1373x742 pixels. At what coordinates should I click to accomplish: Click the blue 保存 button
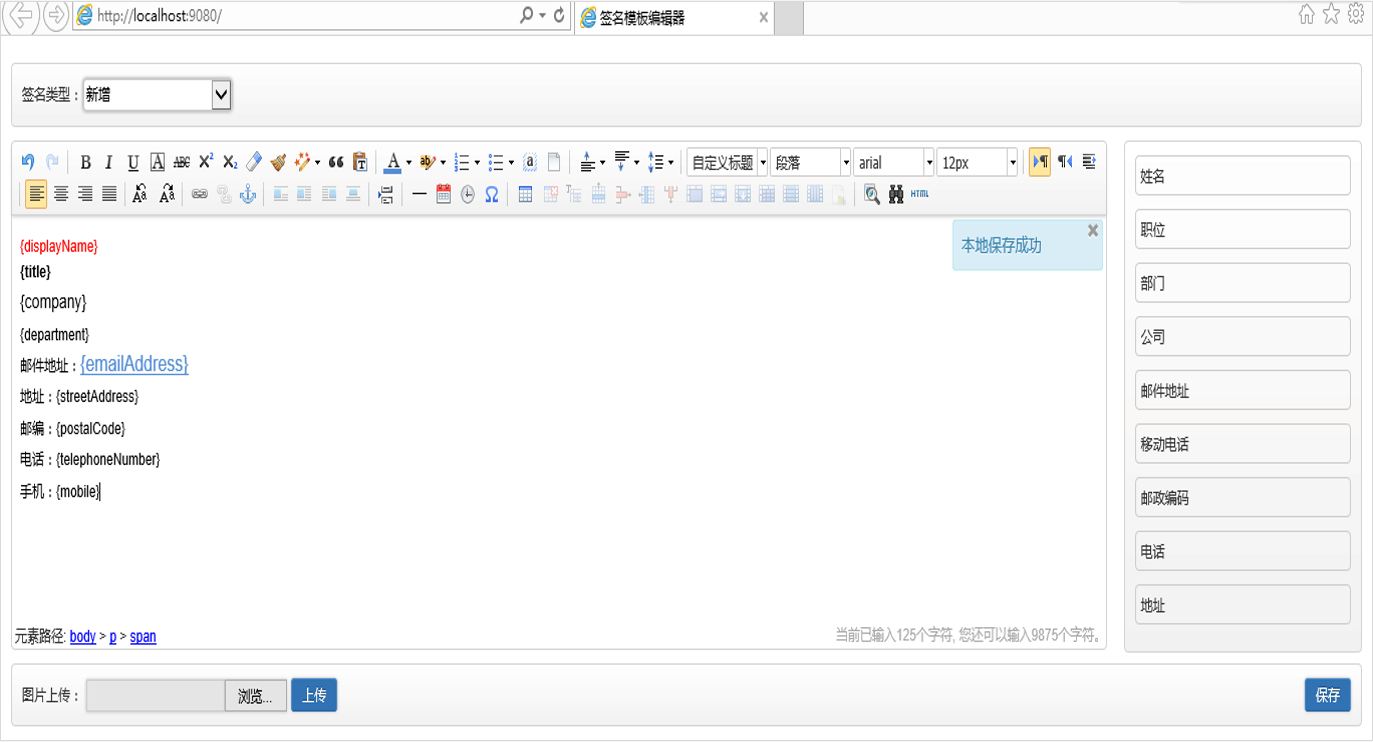click(1327, 695)
